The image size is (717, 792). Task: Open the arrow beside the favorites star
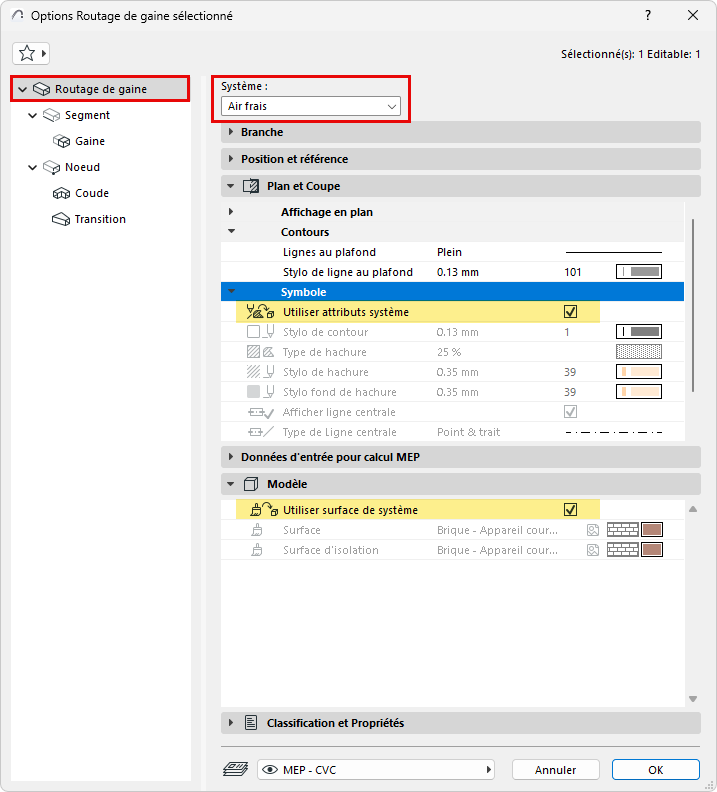click(x=44, y=53)
